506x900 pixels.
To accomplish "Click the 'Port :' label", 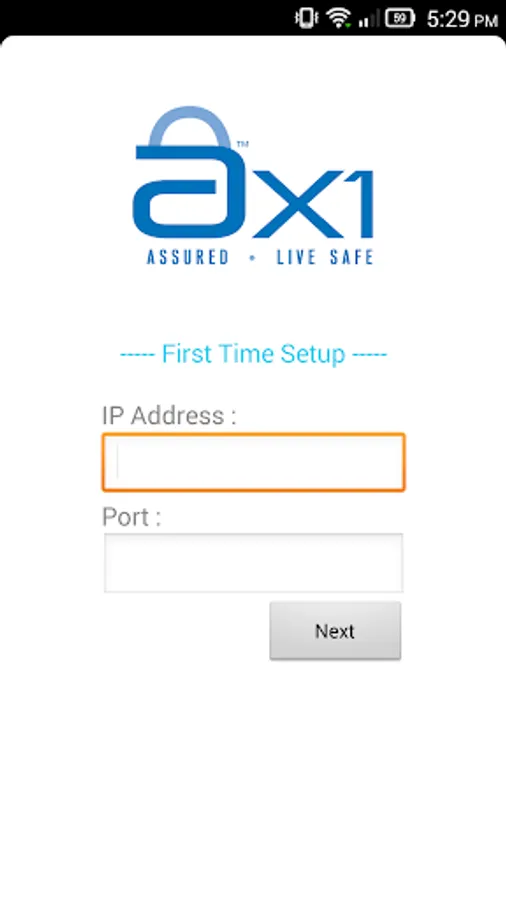I will tap(131, 517).
